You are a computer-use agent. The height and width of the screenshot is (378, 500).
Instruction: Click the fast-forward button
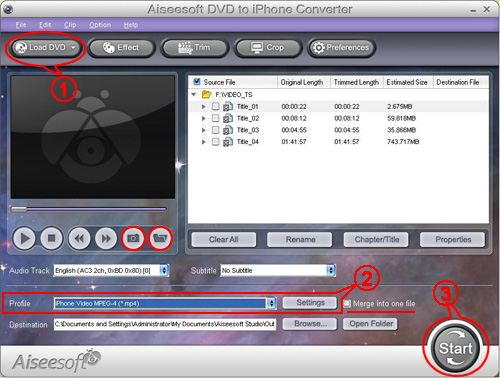106,238
